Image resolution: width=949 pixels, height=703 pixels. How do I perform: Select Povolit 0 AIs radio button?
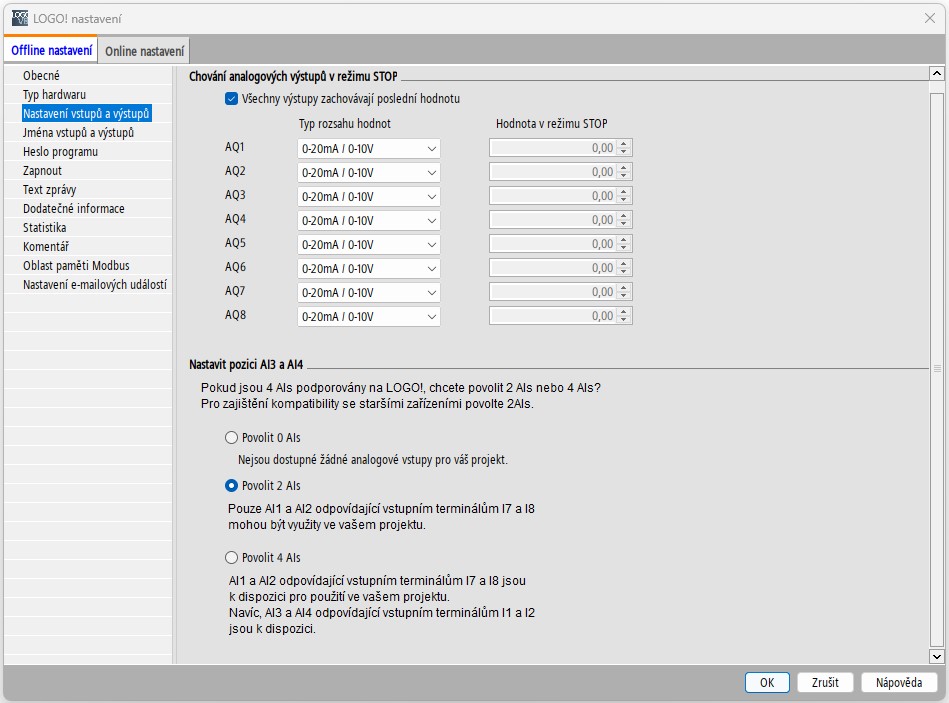[x=231, y=437]
